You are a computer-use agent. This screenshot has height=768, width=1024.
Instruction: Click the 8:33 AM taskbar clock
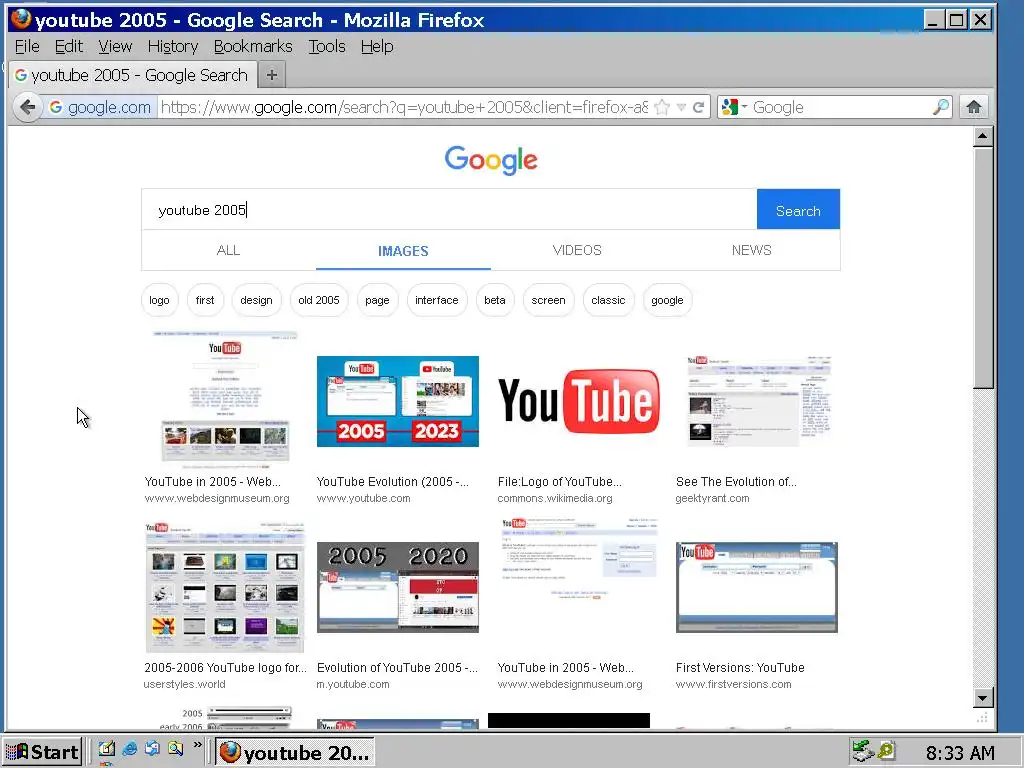(960, 753)
